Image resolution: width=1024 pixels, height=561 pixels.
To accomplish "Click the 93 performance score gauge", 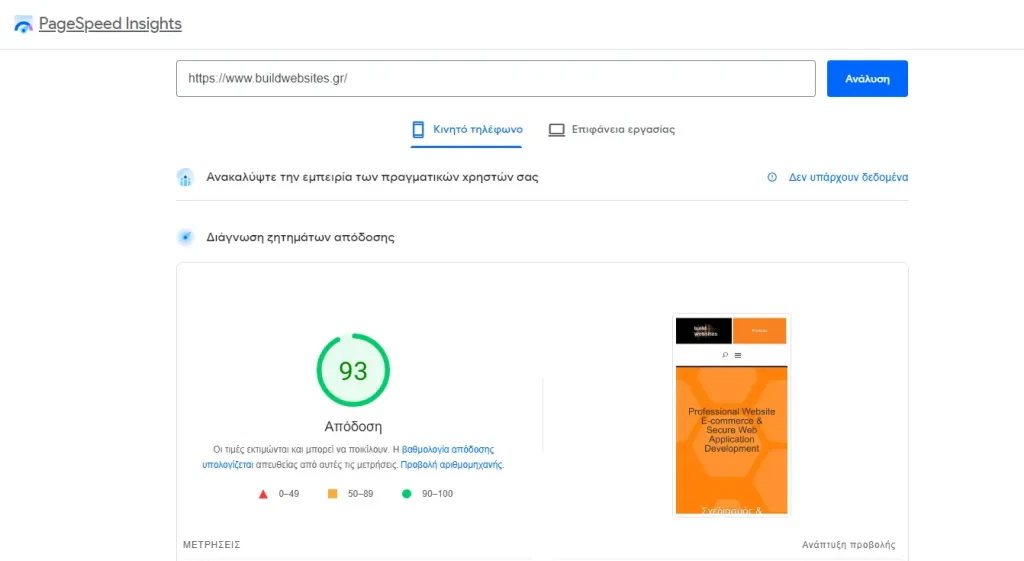I will click(x=353, y=370).
